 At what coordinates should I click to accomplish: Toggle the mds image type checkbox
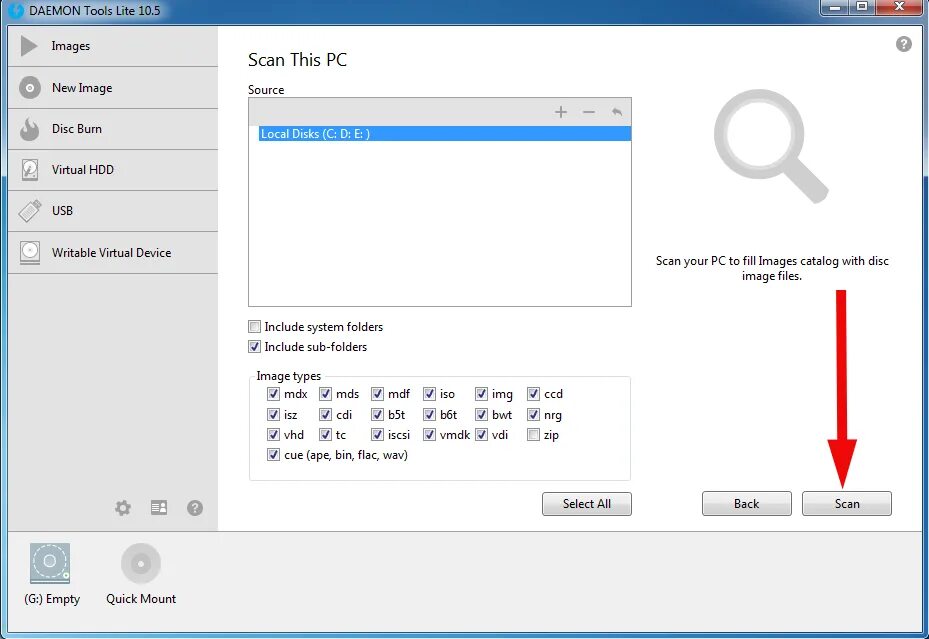[x=325, y=394]
